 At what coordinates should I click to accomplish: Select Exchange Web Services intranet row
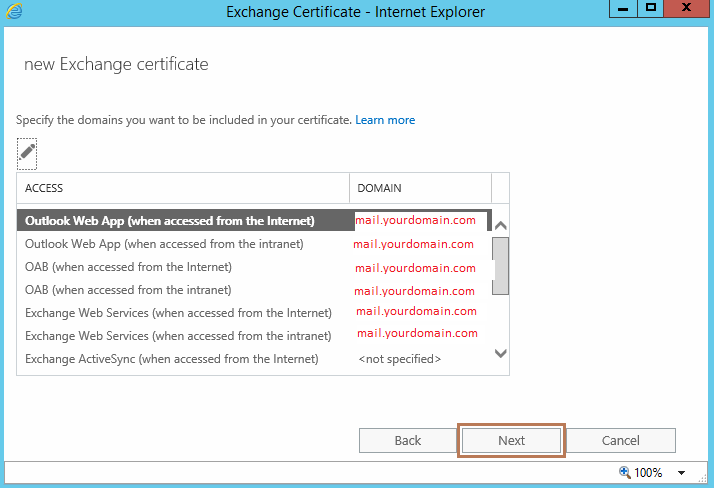(x=254, y=336)
